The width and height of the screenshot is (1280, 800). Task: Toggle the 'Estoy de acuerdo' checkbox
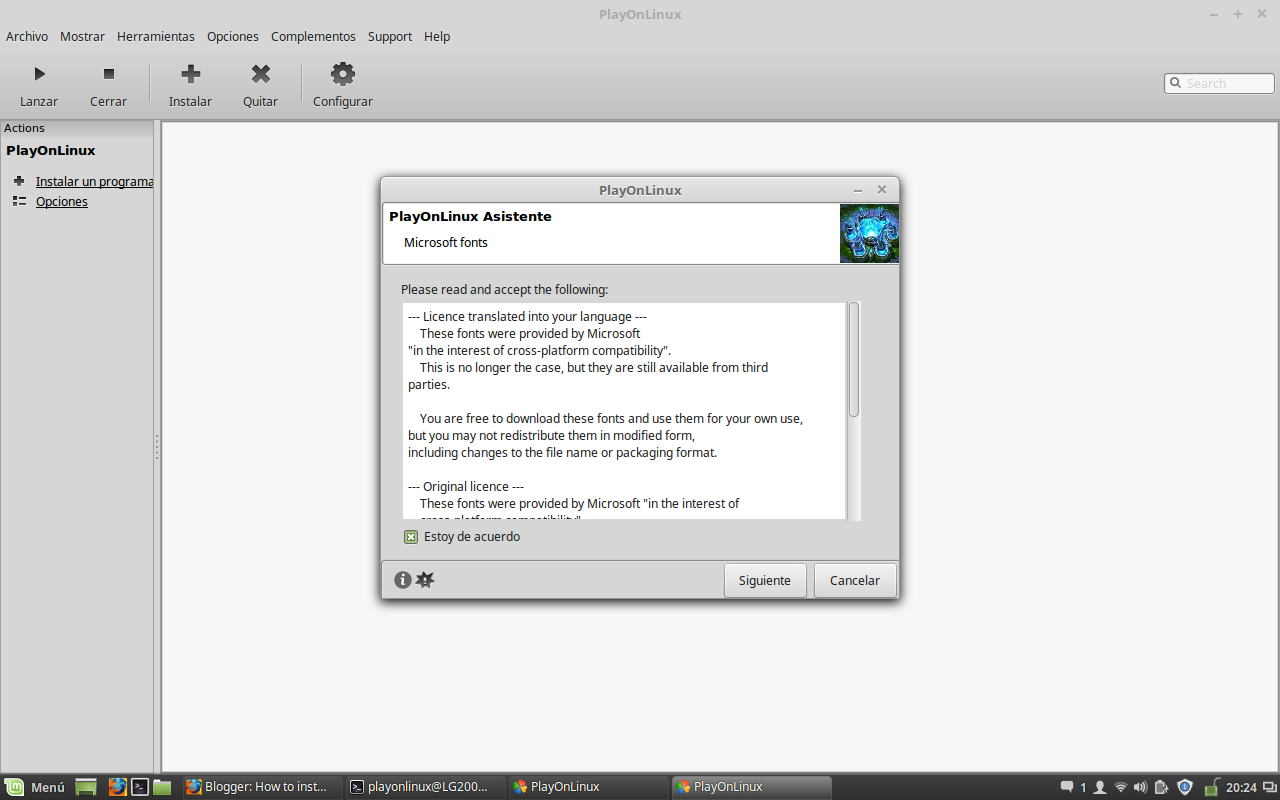tap(411, 537)
